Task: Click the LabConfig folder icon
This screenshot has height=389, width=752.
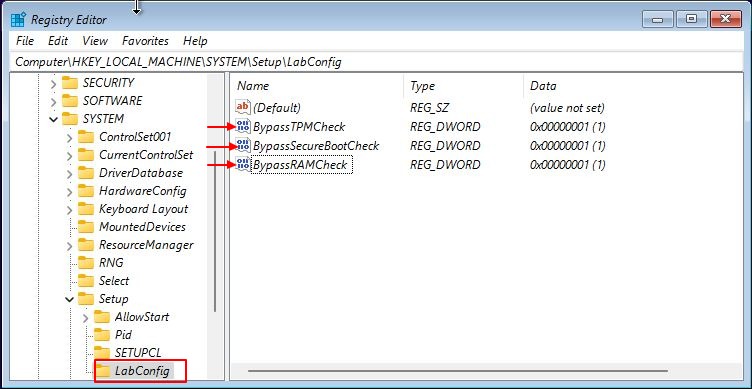Action: click(103, 370)
